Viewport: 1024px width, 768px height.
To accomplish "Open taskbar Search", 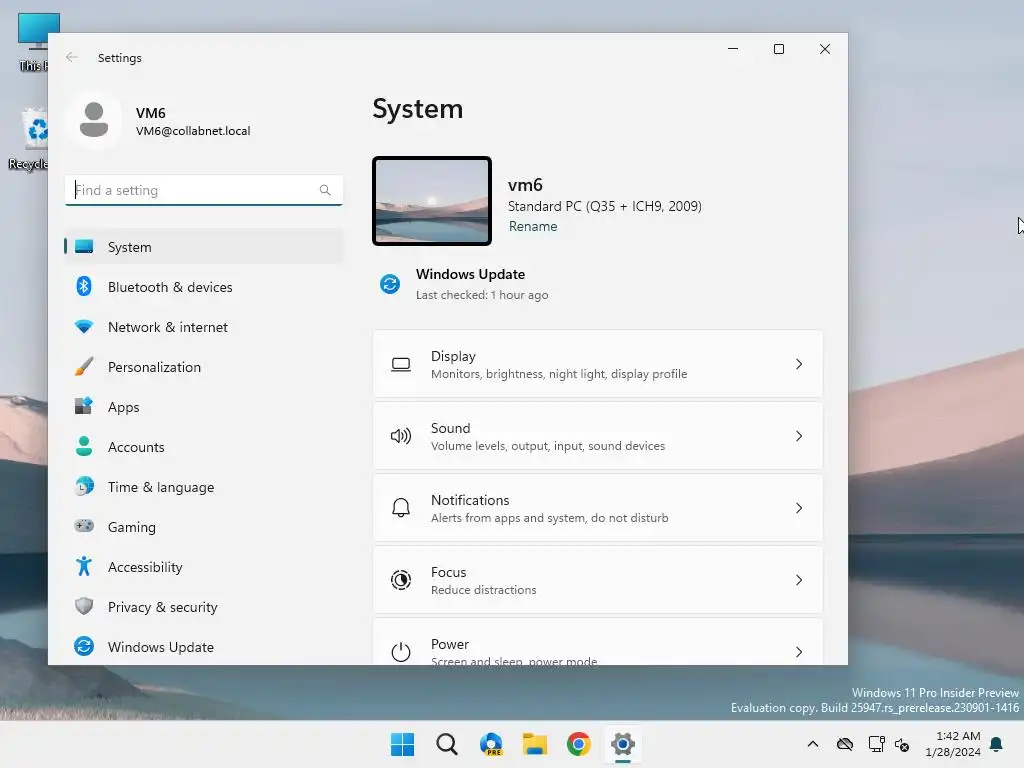I will (x=447, y=744).
